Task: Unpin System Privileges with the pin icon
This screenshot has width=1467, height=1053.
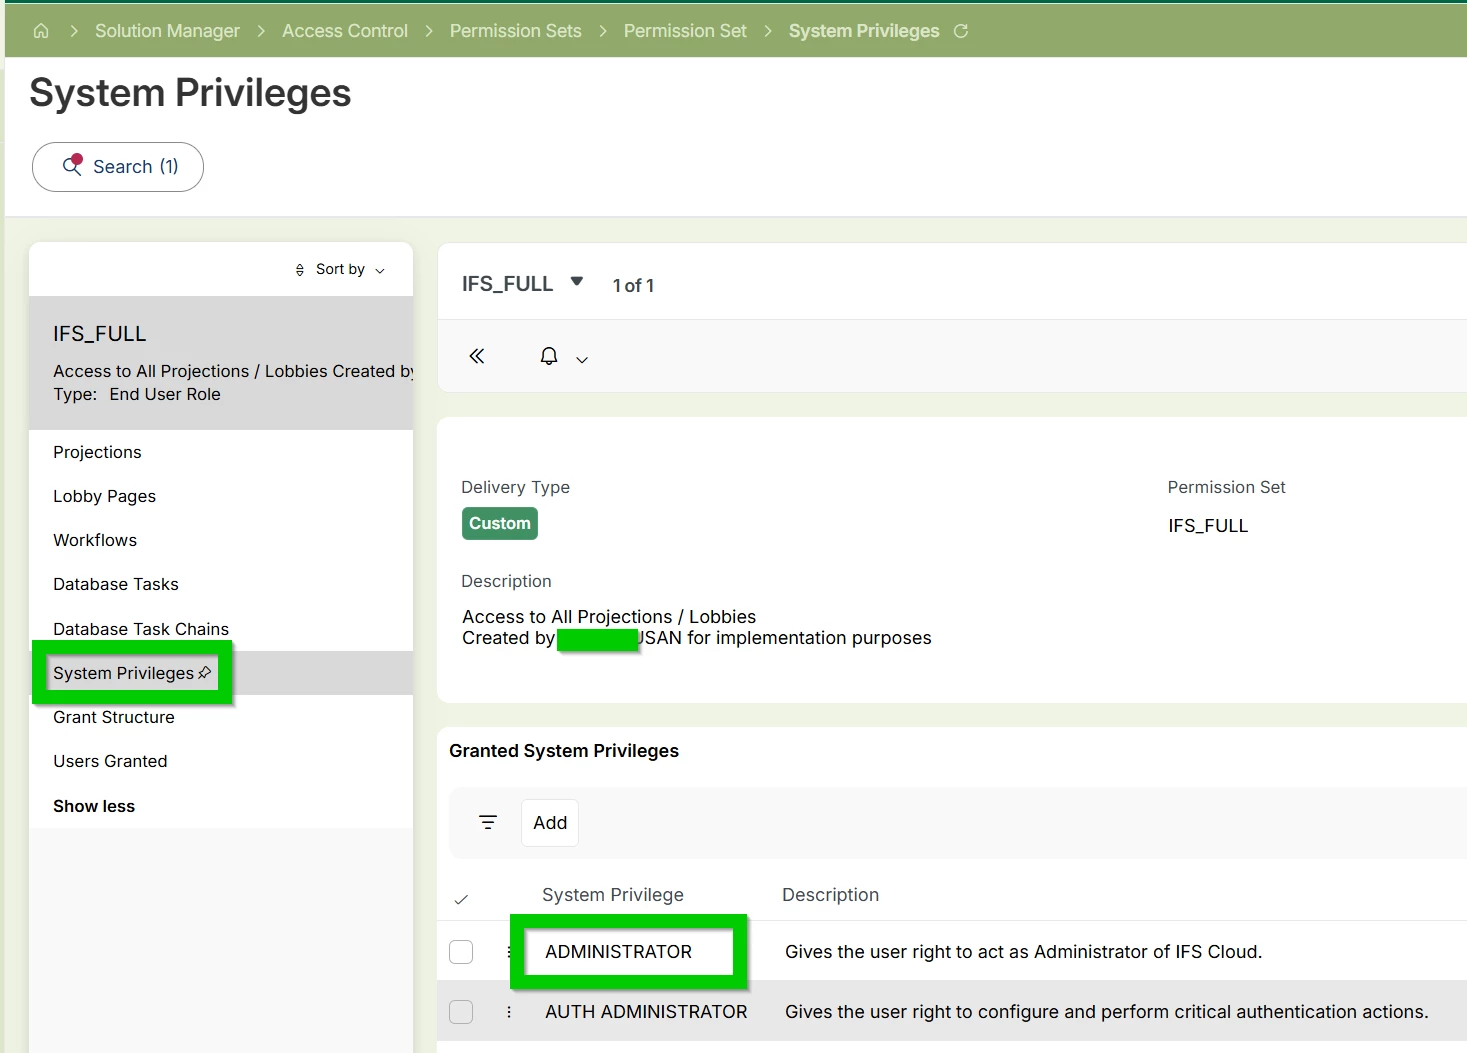Action: pos(205,673)
